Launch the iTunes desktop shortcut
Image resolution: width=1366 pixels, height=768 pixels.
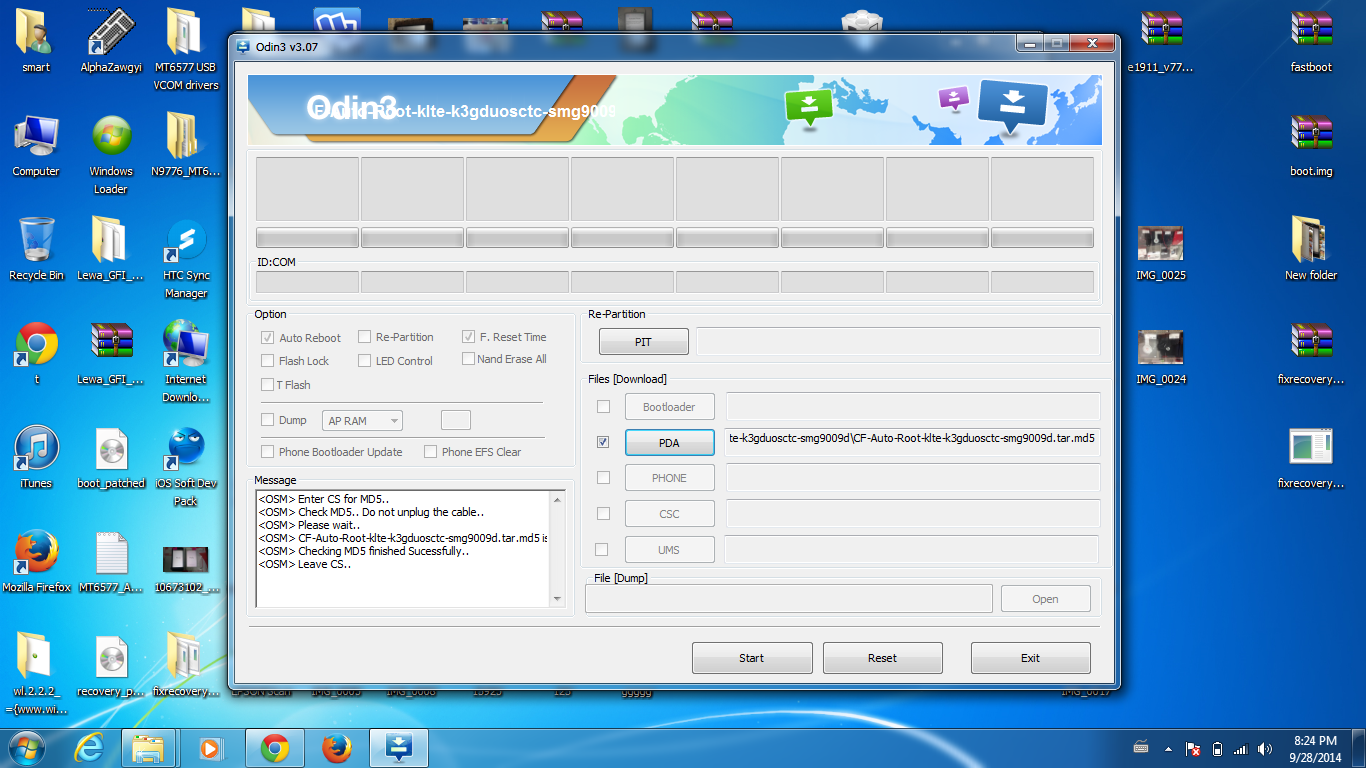[x=36, y=457]
